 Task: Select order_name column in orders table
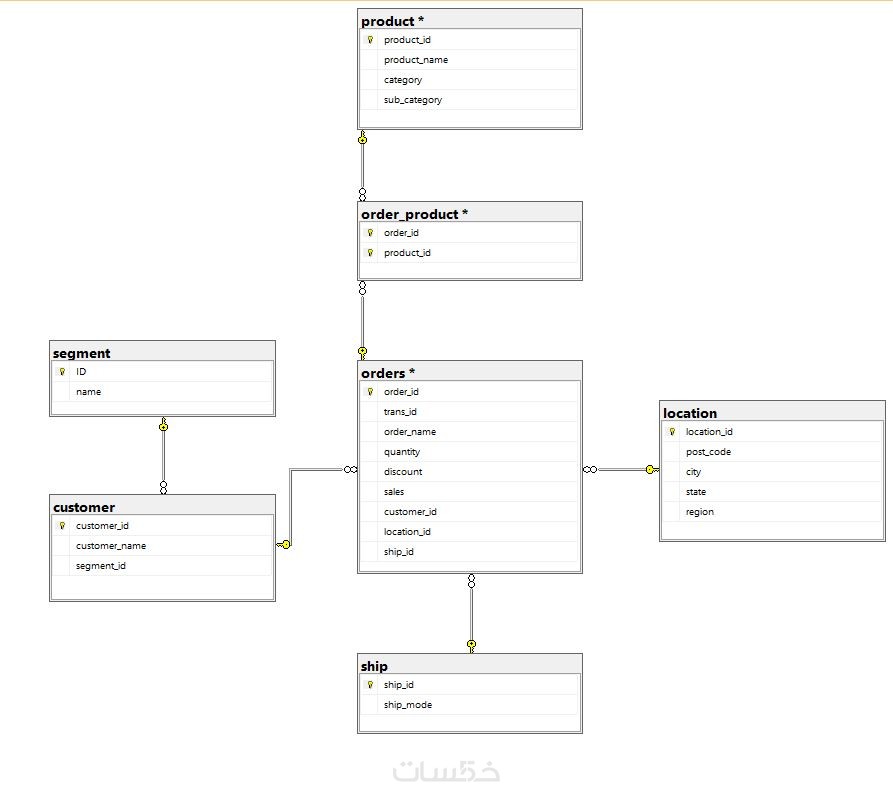470,432
